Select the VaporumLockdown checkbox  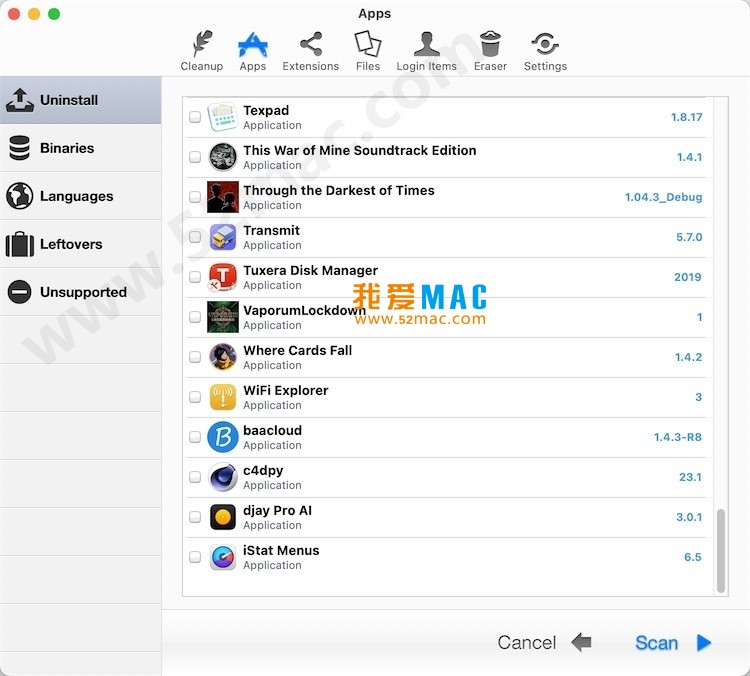(195, 317)
